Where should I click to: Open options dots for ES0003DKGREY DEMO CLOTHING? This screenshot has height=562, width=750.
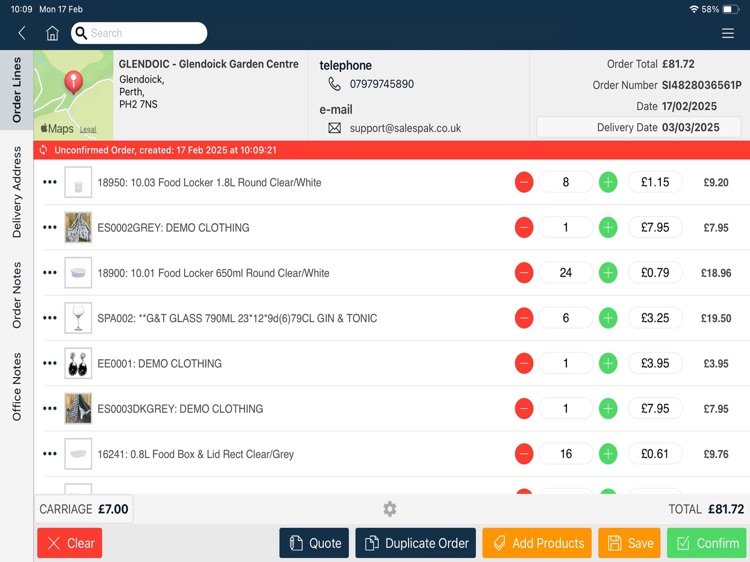point(50,408)
